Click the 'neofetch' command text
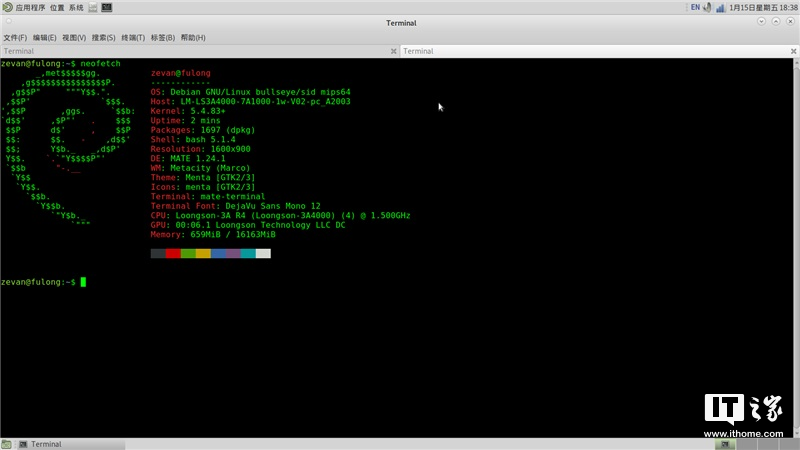This screenshot has width=800, height=450. pyautogui.click(x=101, y=64)
